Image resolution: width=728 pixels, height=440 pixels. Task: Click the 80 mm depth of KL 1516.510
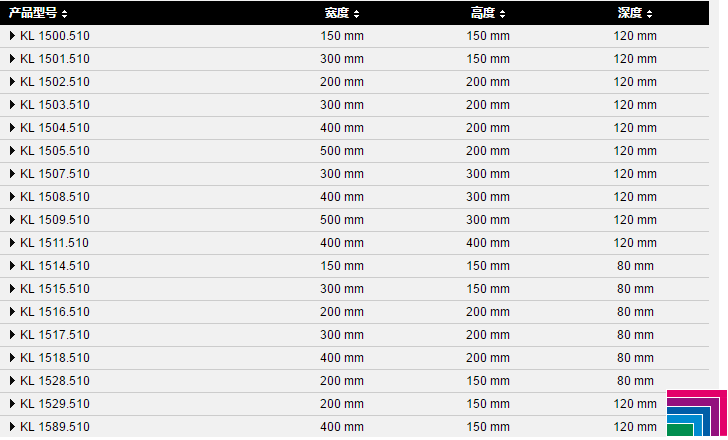pyautogui.click(x=635, y=312)
